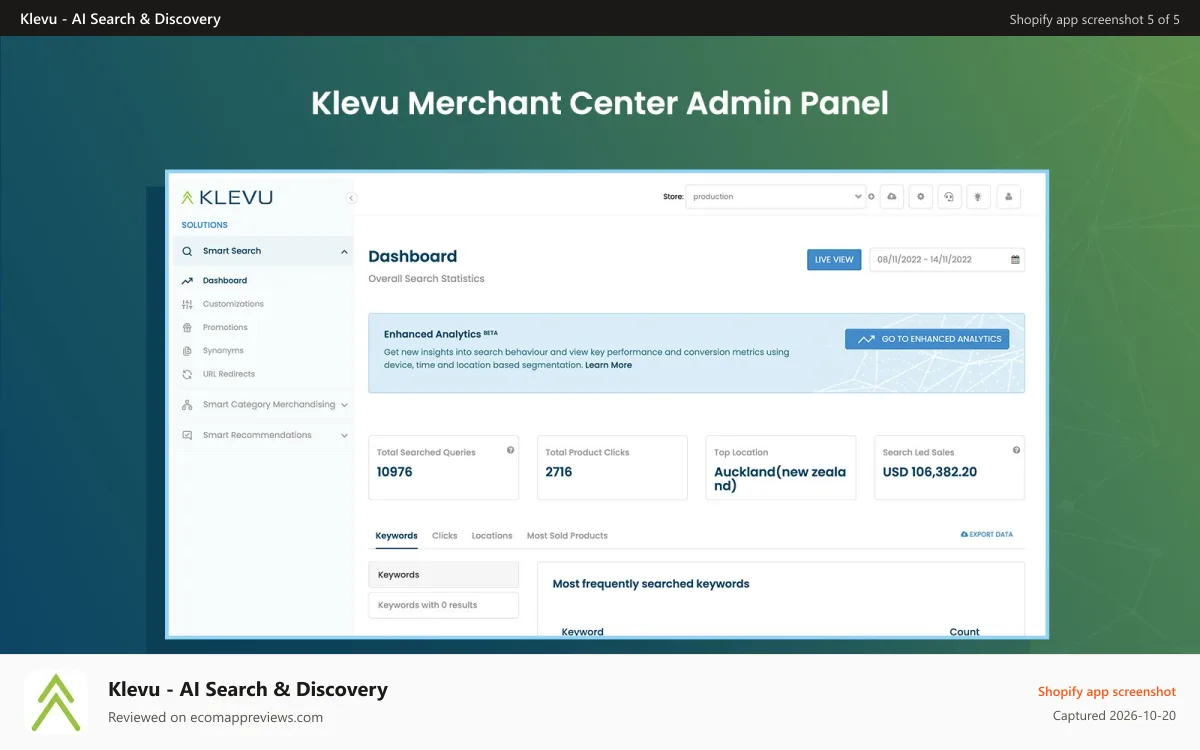
Task: Click the Dashboard page heading
Action: pyautogui.click(x=413, y=256)
